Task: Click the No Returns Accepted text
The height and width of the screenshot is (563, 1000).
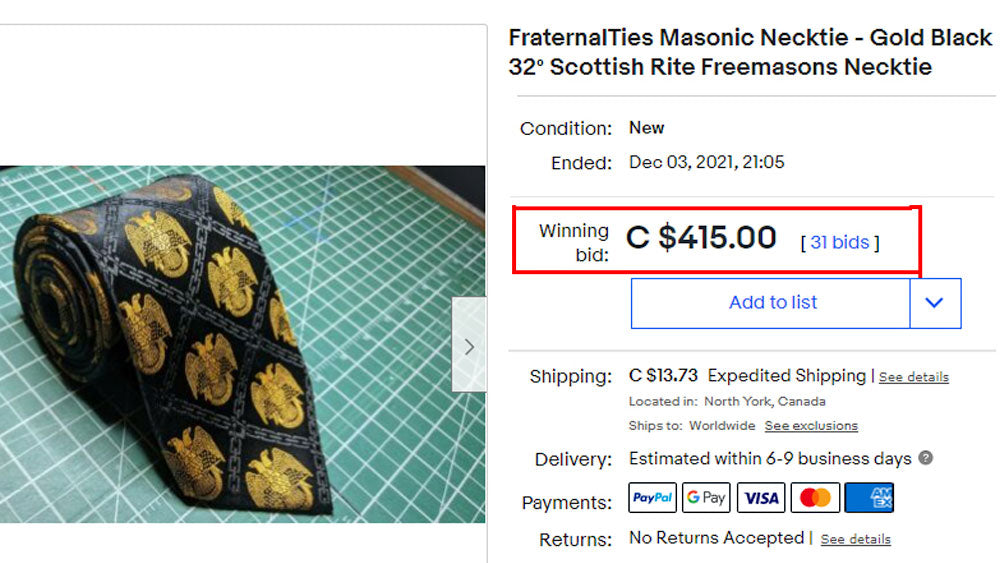Action: click(x=716, y=538)
